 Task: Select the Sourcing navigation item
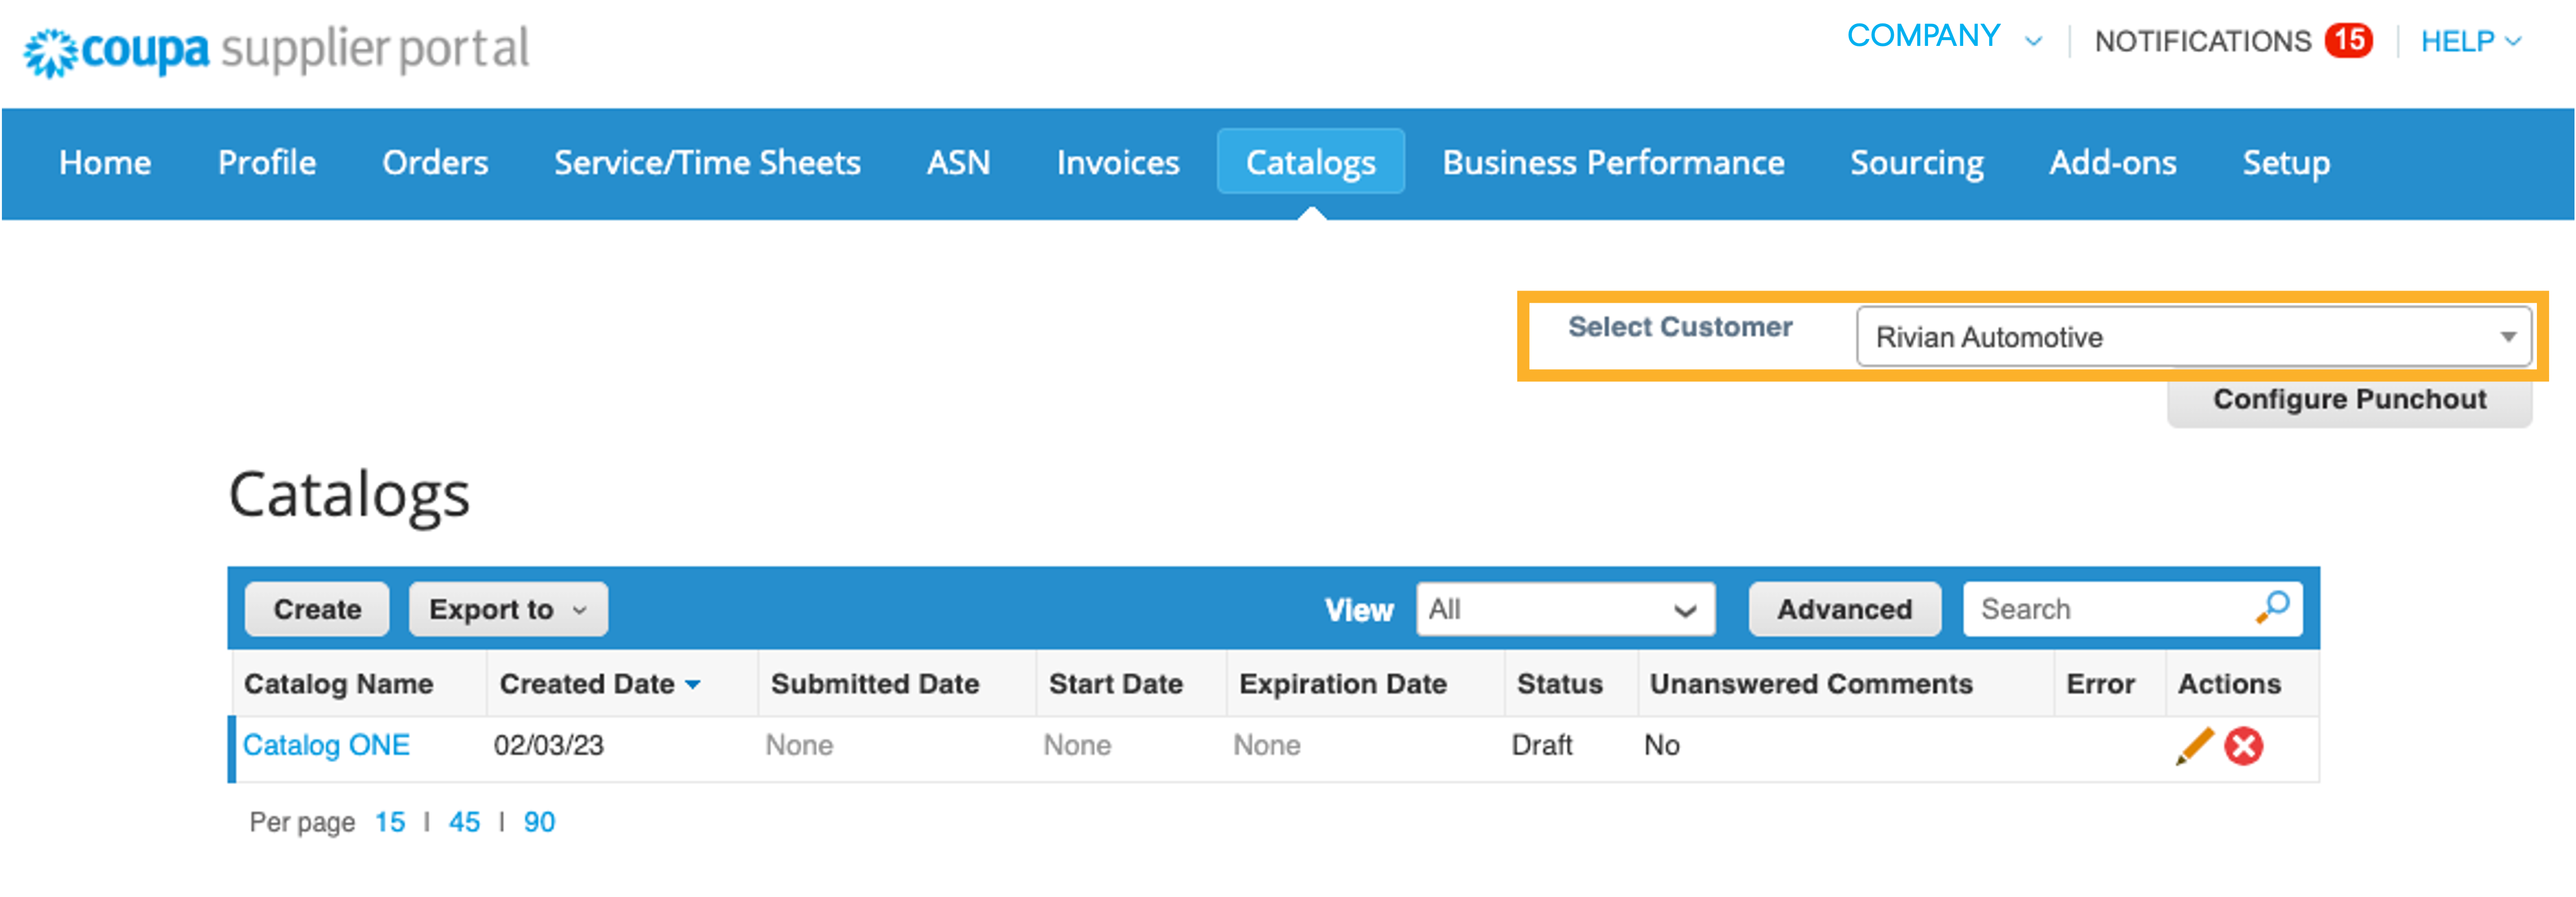click(1917, 162)
